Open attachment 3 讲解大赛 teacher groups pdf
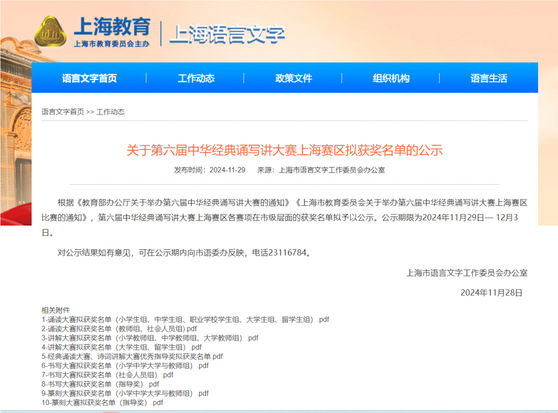The image size is (558, 413). 150,338
